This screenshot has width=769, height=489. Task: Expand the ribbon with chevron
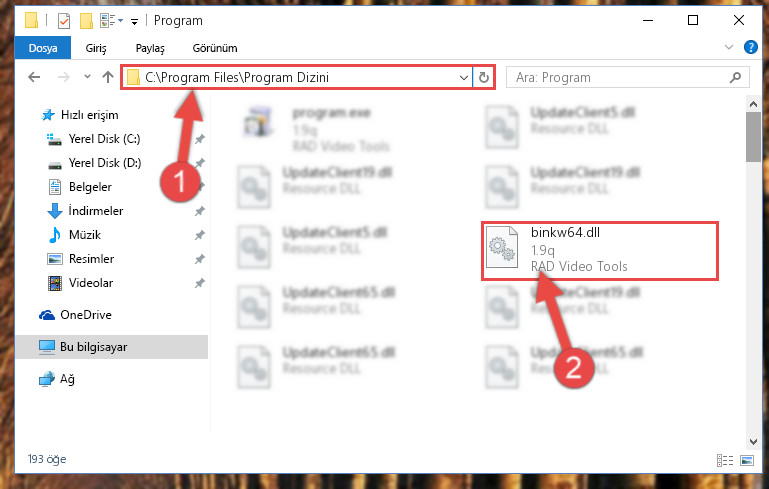729,47
